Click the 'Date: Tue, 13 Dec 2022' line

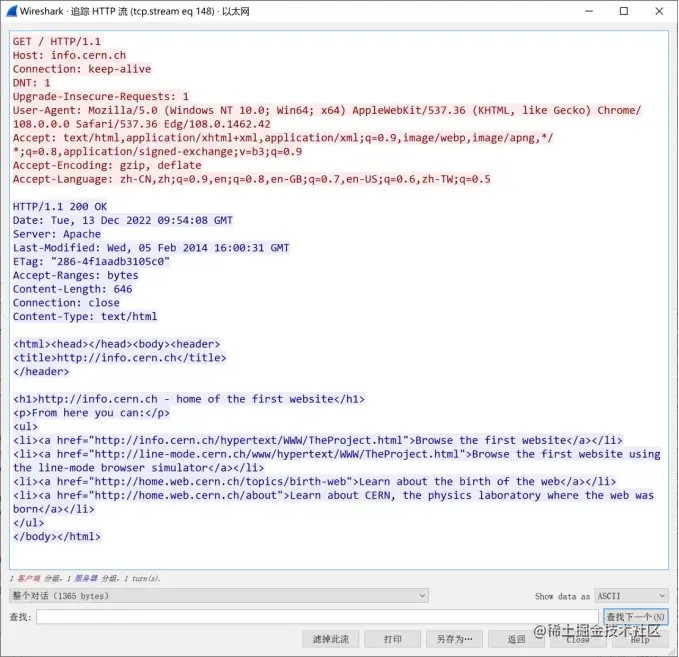[123, 220]
